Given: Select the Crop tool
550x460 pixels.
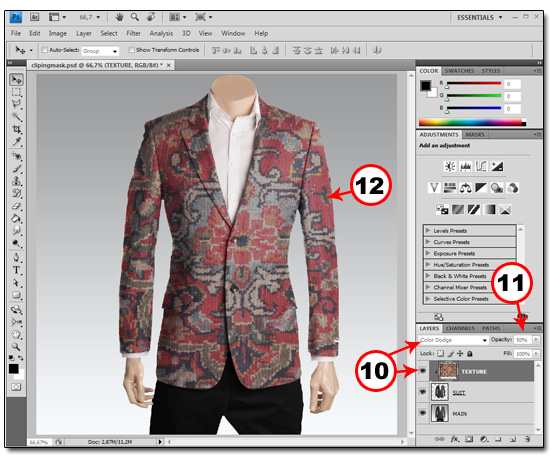Looking at the screenshot, I should [16, 129].
